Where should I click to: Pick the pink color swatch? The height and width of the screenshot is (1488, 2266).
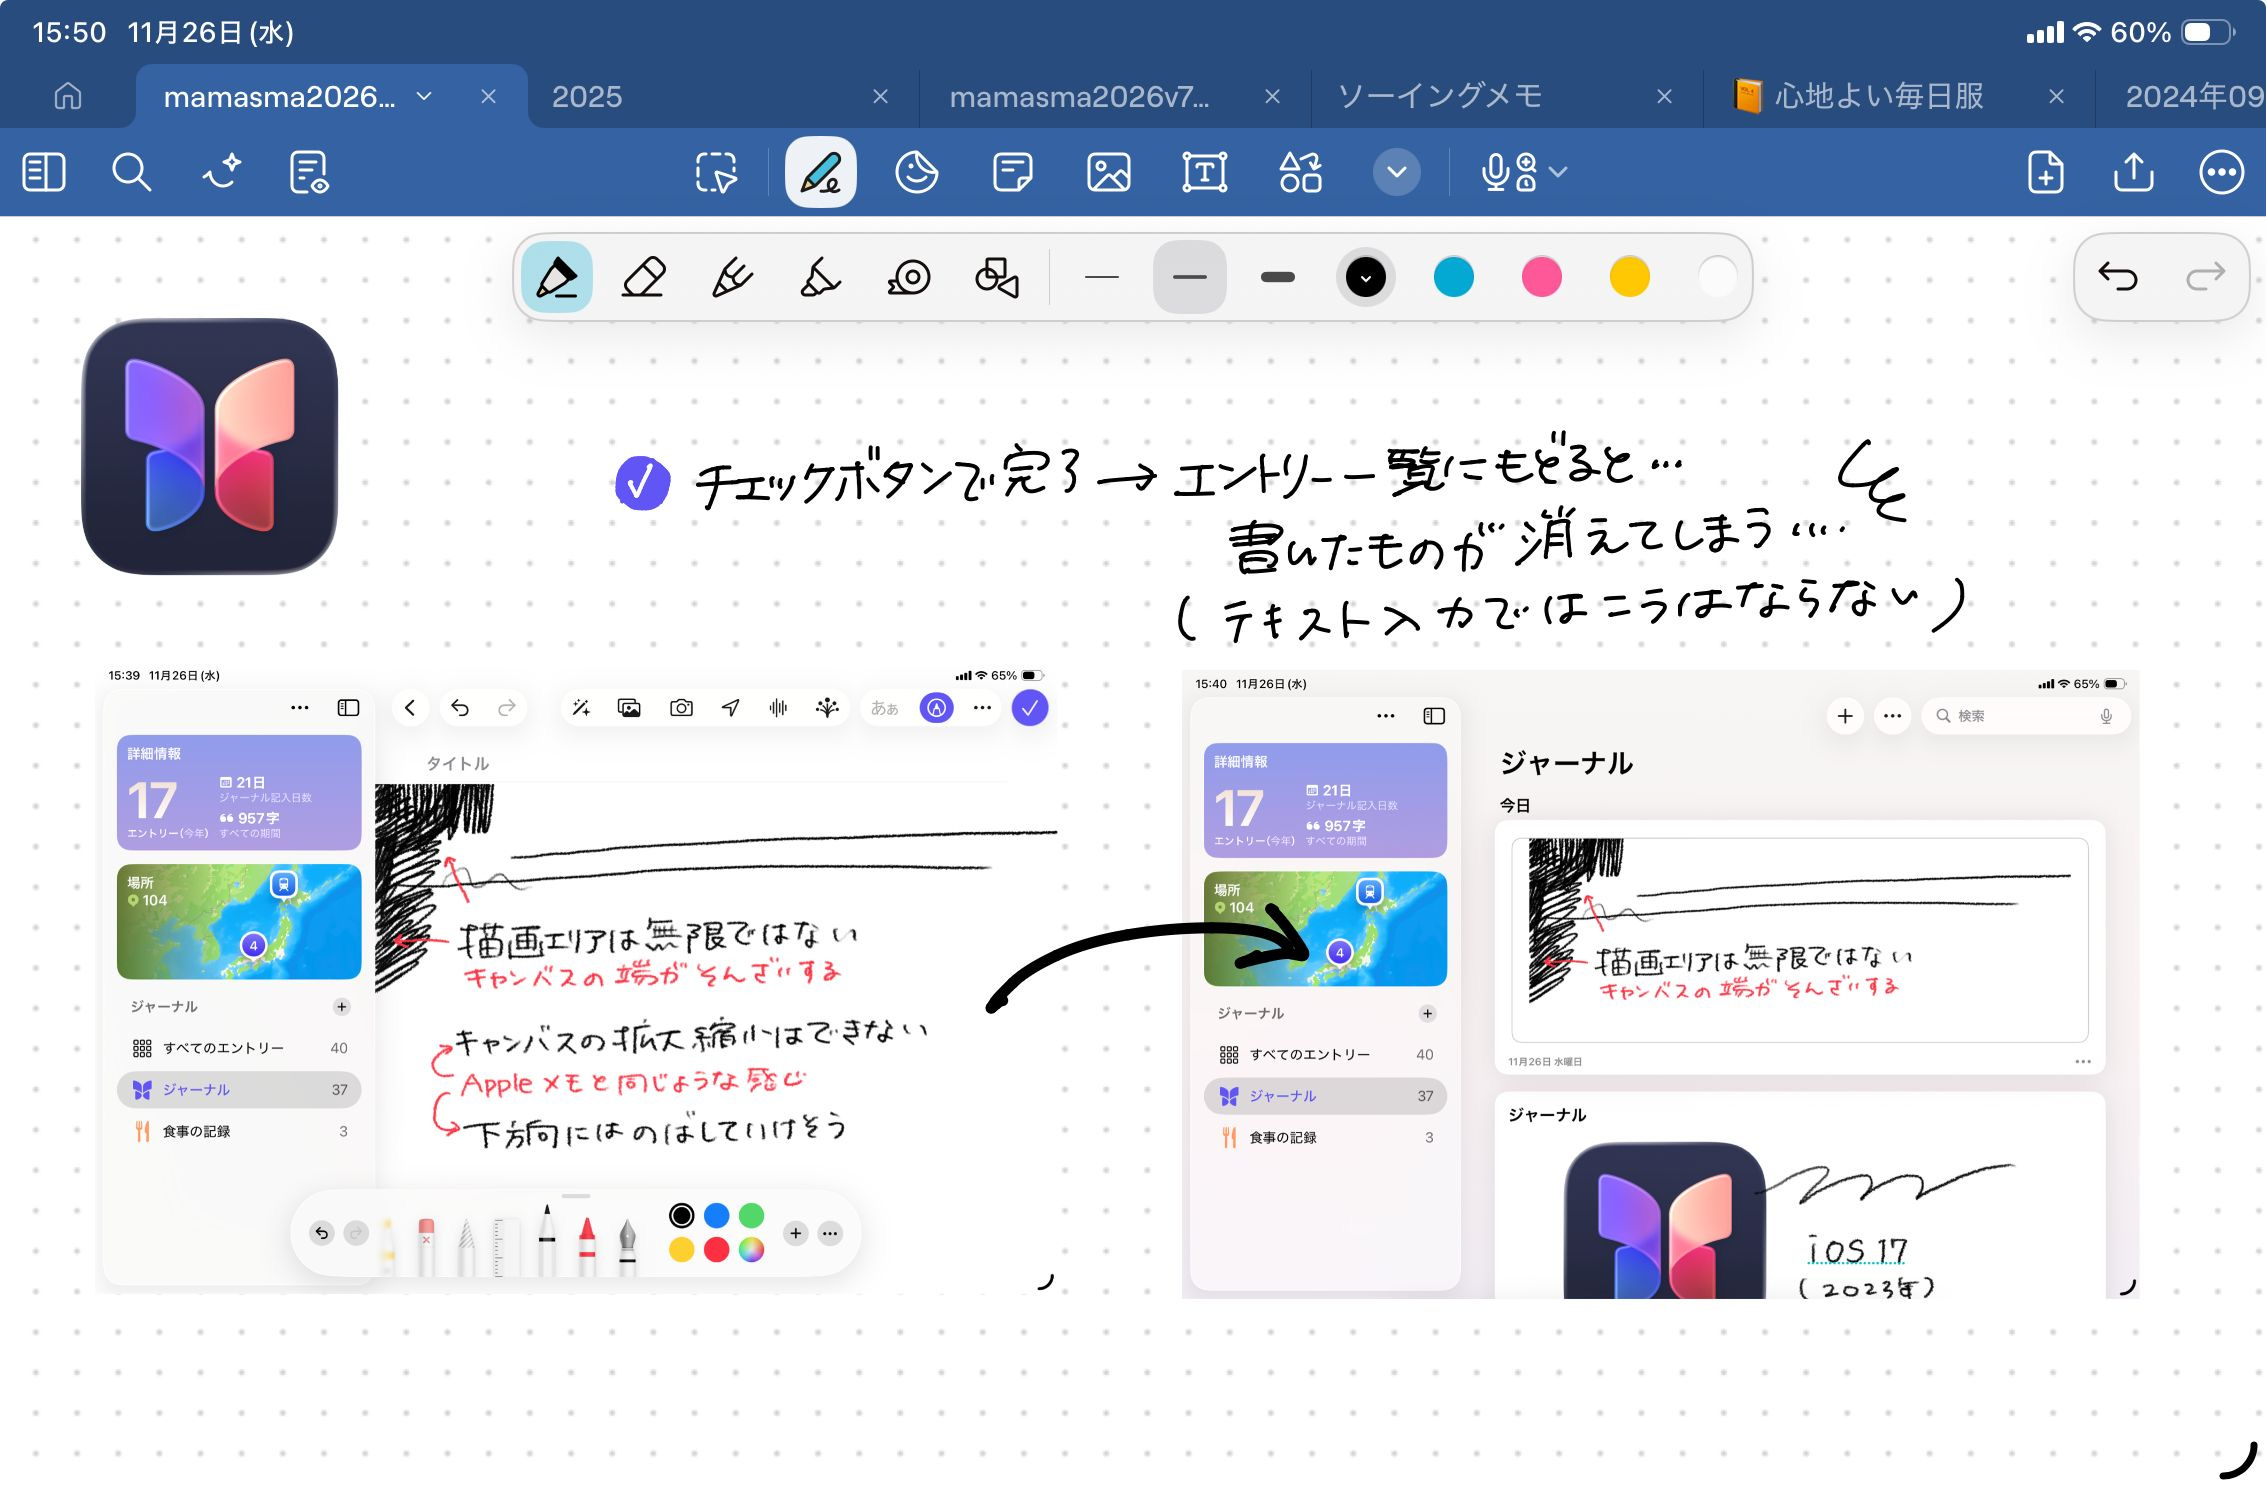pyautogui.click(x=1541, y=277)
